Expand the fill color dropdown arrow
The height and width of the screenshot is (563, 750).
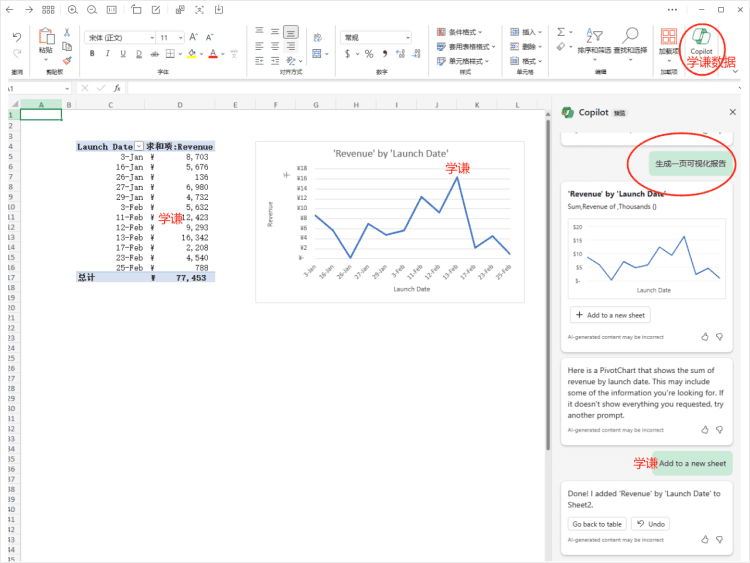[201, 54]
